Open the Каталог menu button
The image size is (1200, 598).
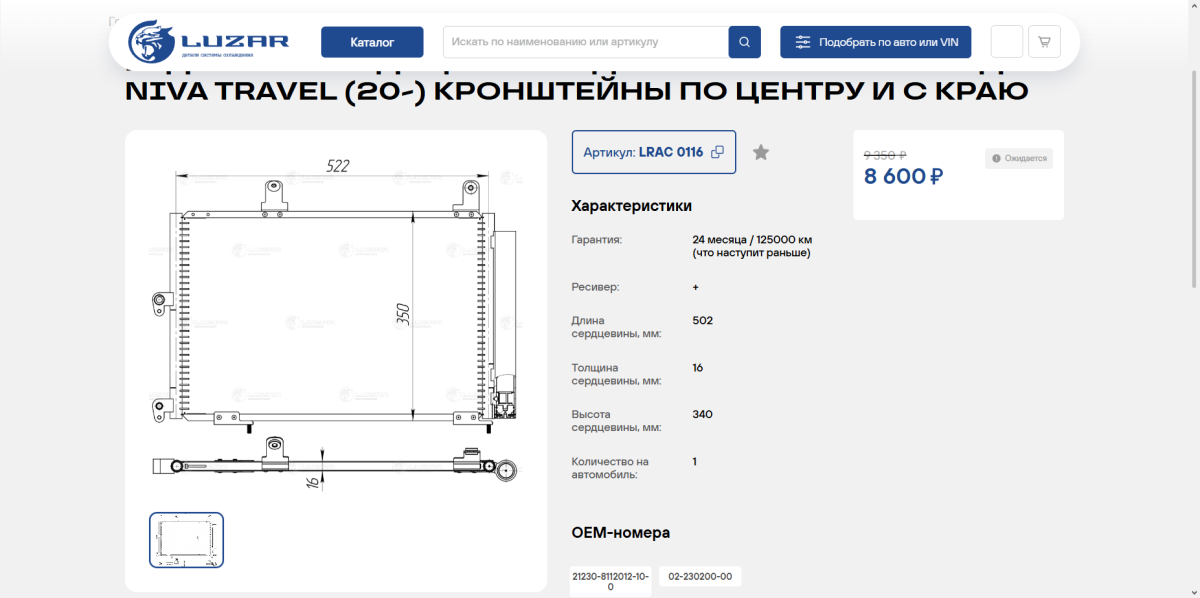coord(372,42)
